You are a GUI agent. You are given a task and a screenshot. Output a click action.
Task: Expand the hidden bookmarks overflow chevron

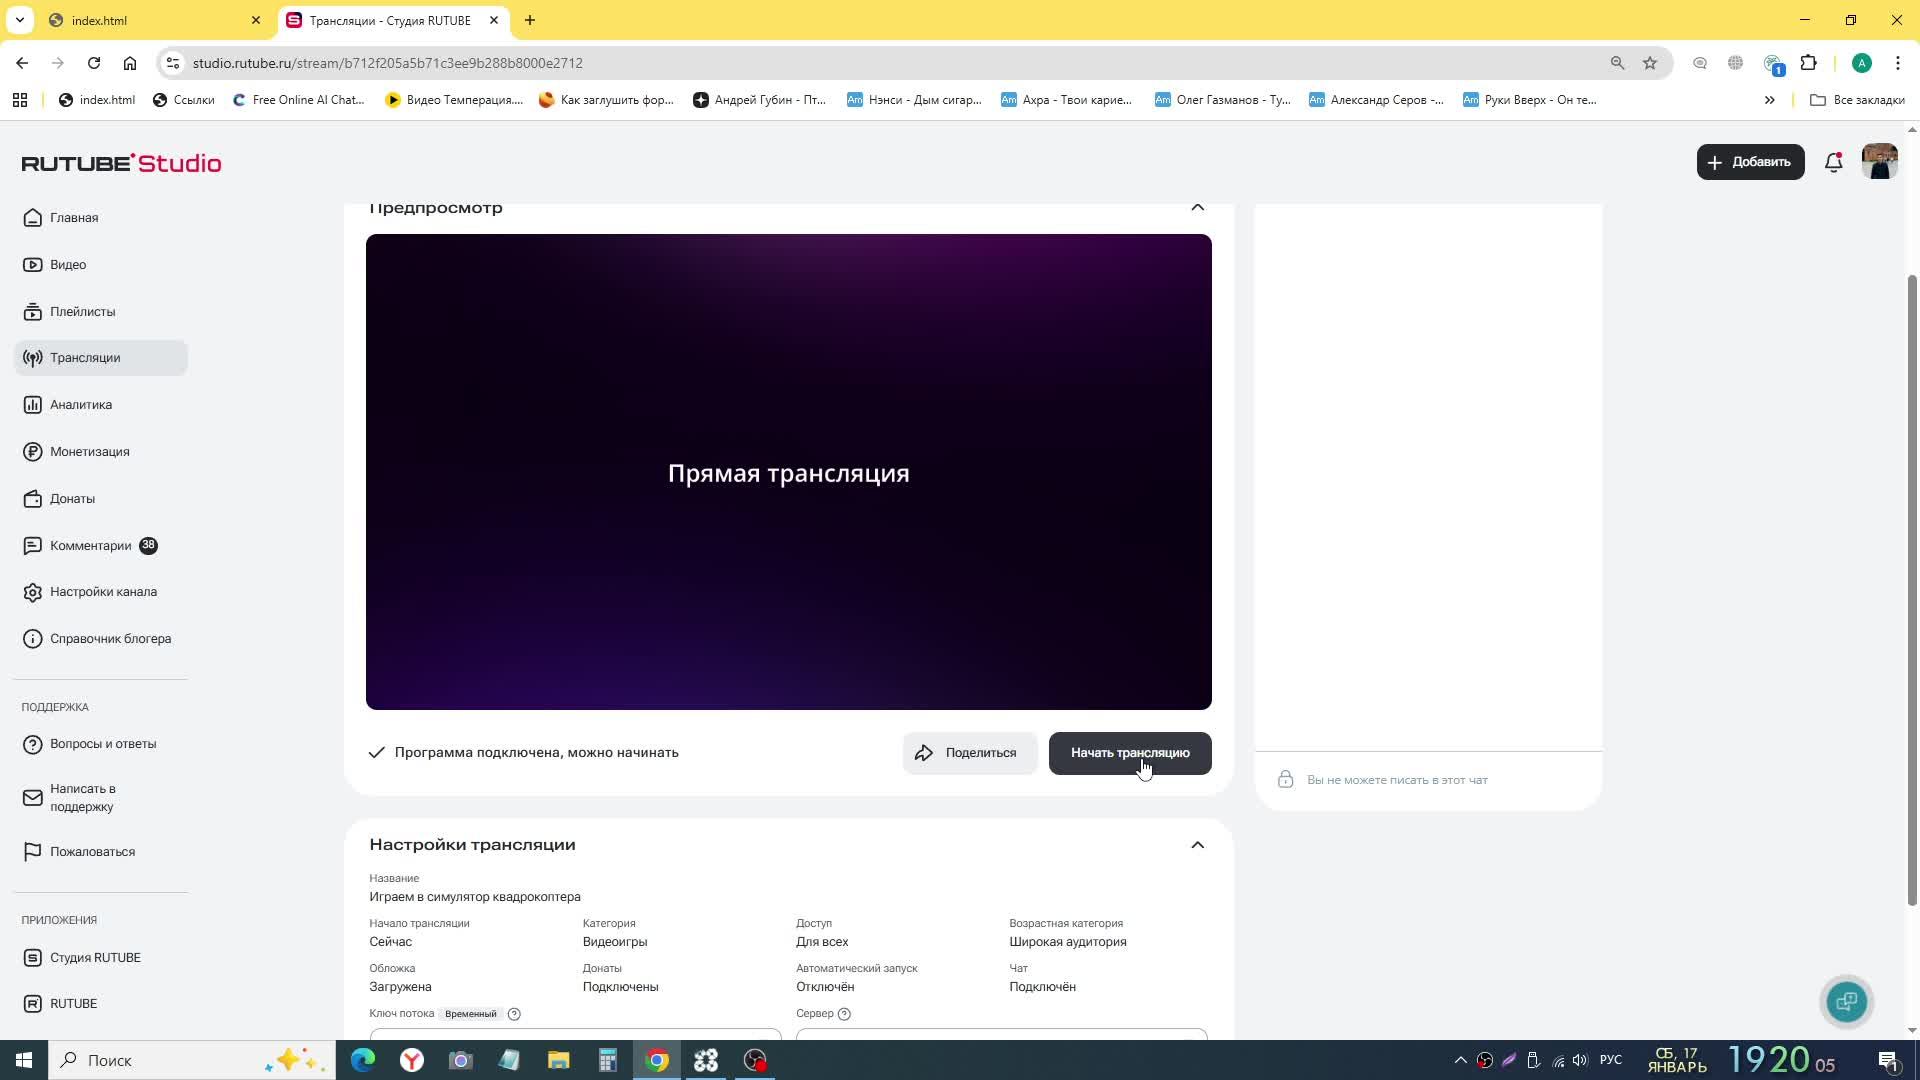(1769, 100)
